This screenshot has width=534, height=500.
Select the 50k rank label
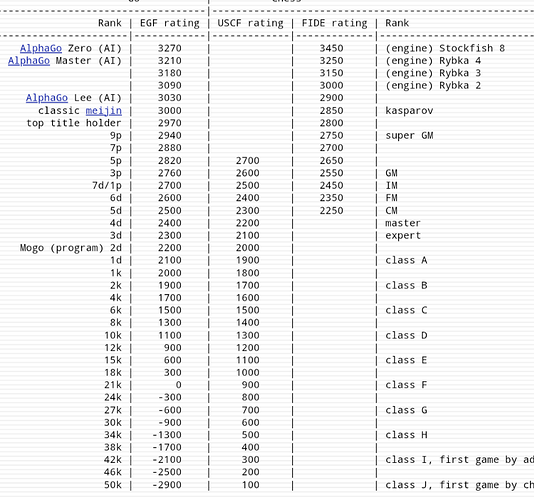(x=113, y=485)
